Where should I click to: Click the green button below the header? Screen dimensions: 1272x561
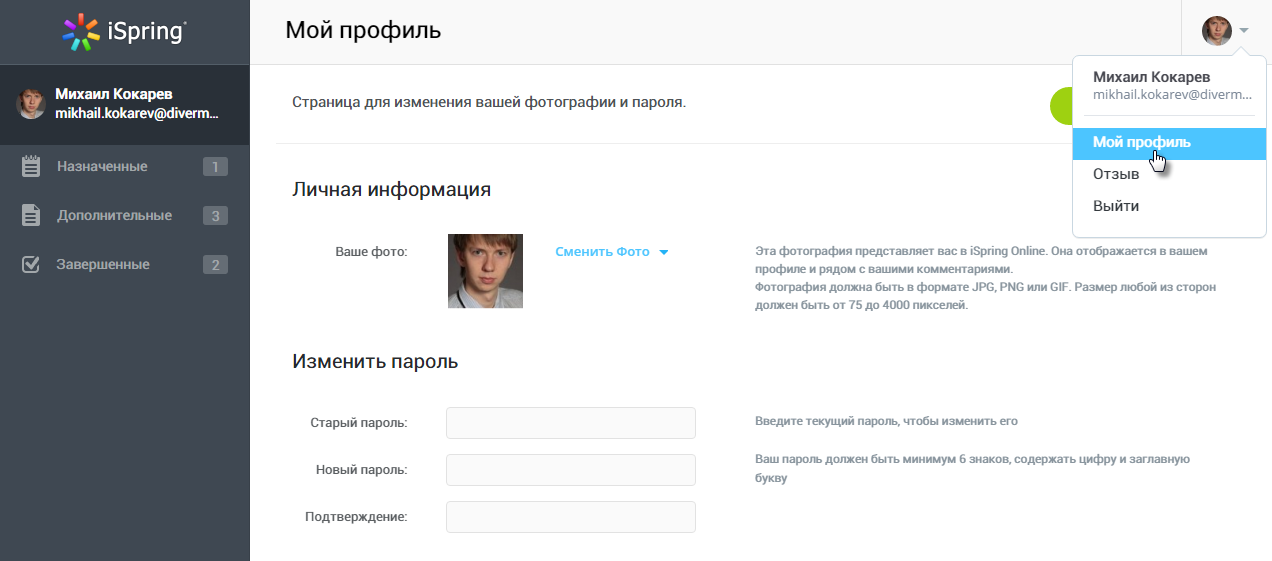pyautogui.click(x=1061, y=106)
